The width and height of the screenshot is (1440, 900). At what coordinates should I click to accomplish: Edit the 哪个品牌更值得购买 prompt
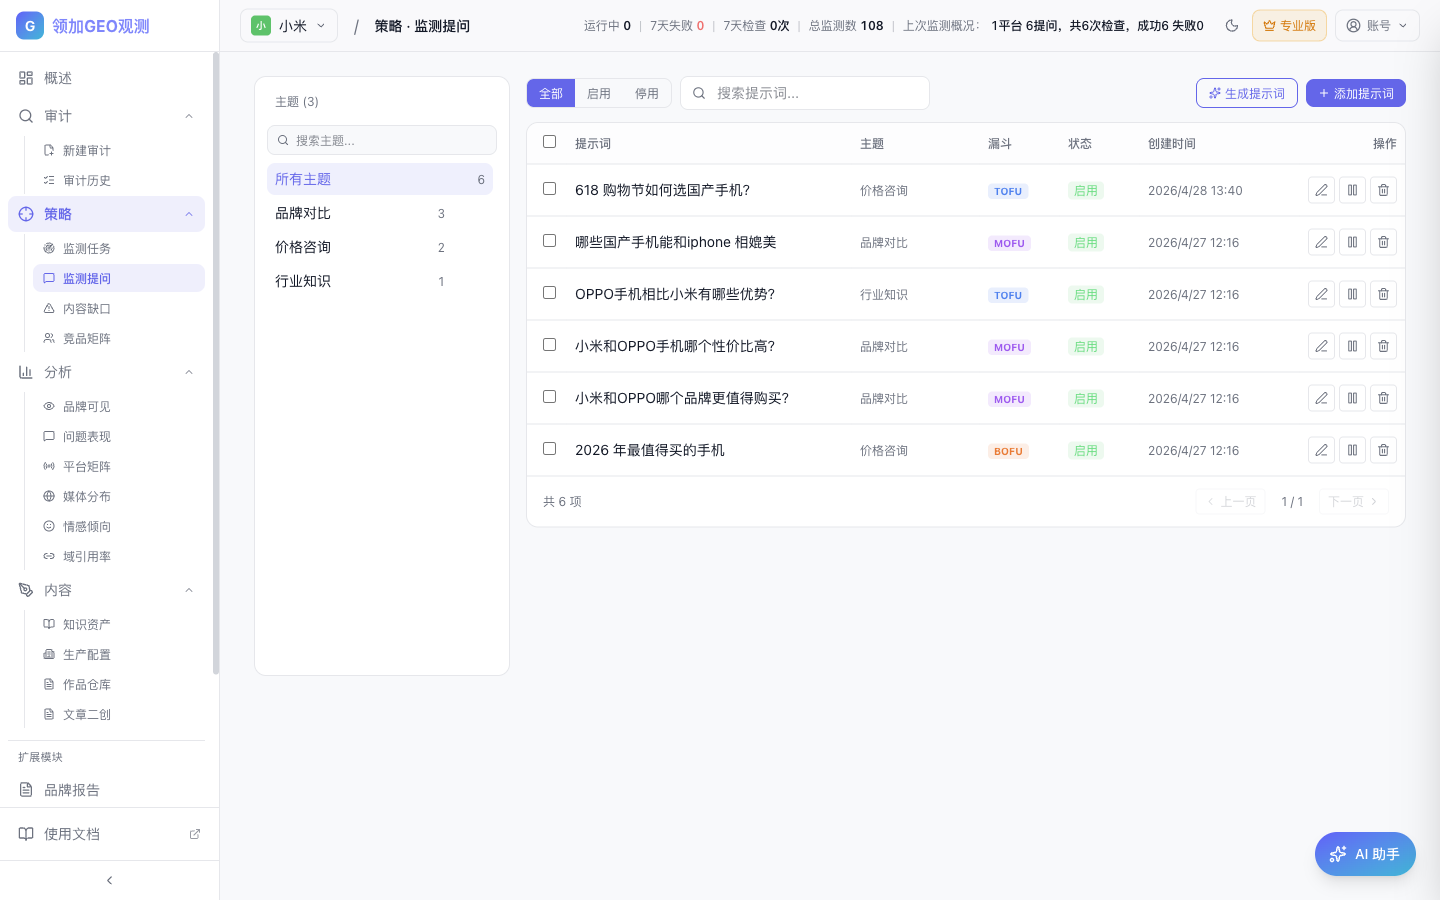[x=1321, y=398]
